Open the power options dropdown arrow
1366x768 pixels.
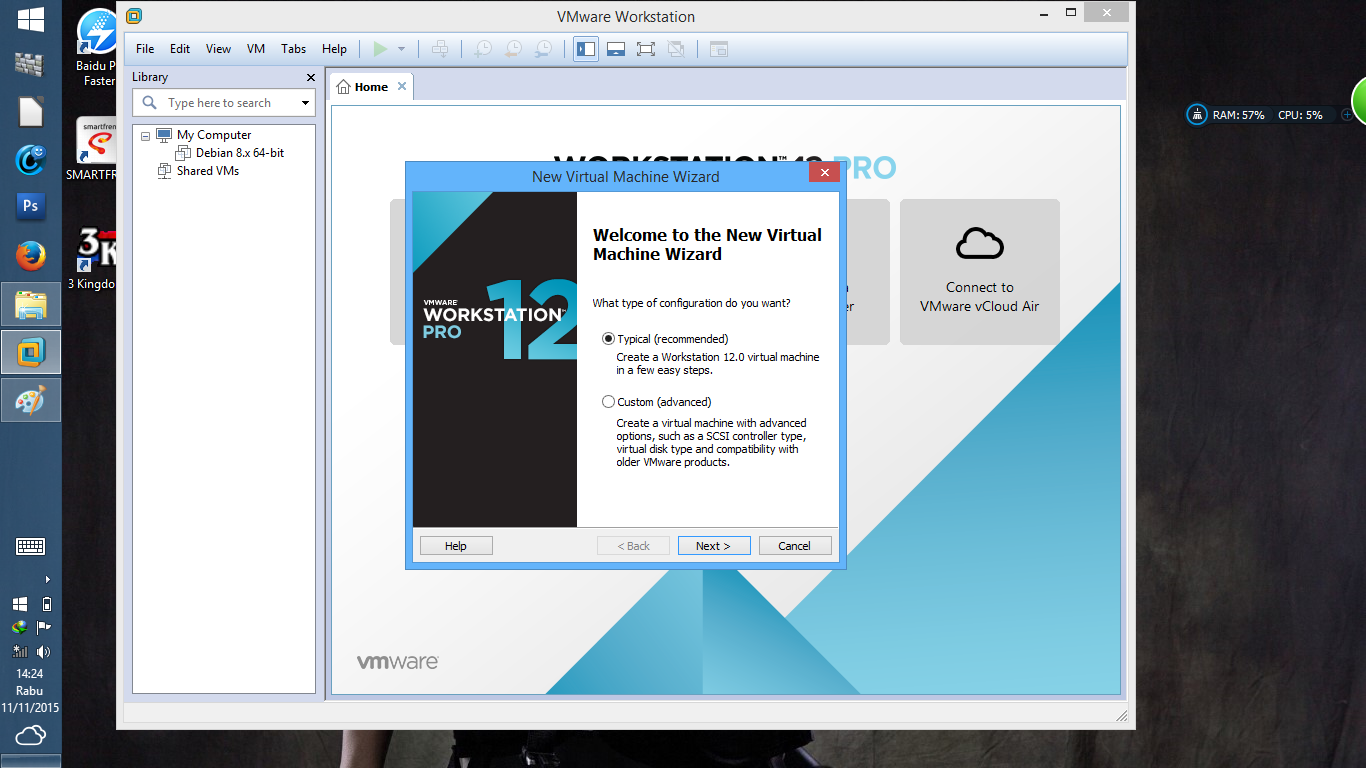pyautogui.click(x=401, y=49)
